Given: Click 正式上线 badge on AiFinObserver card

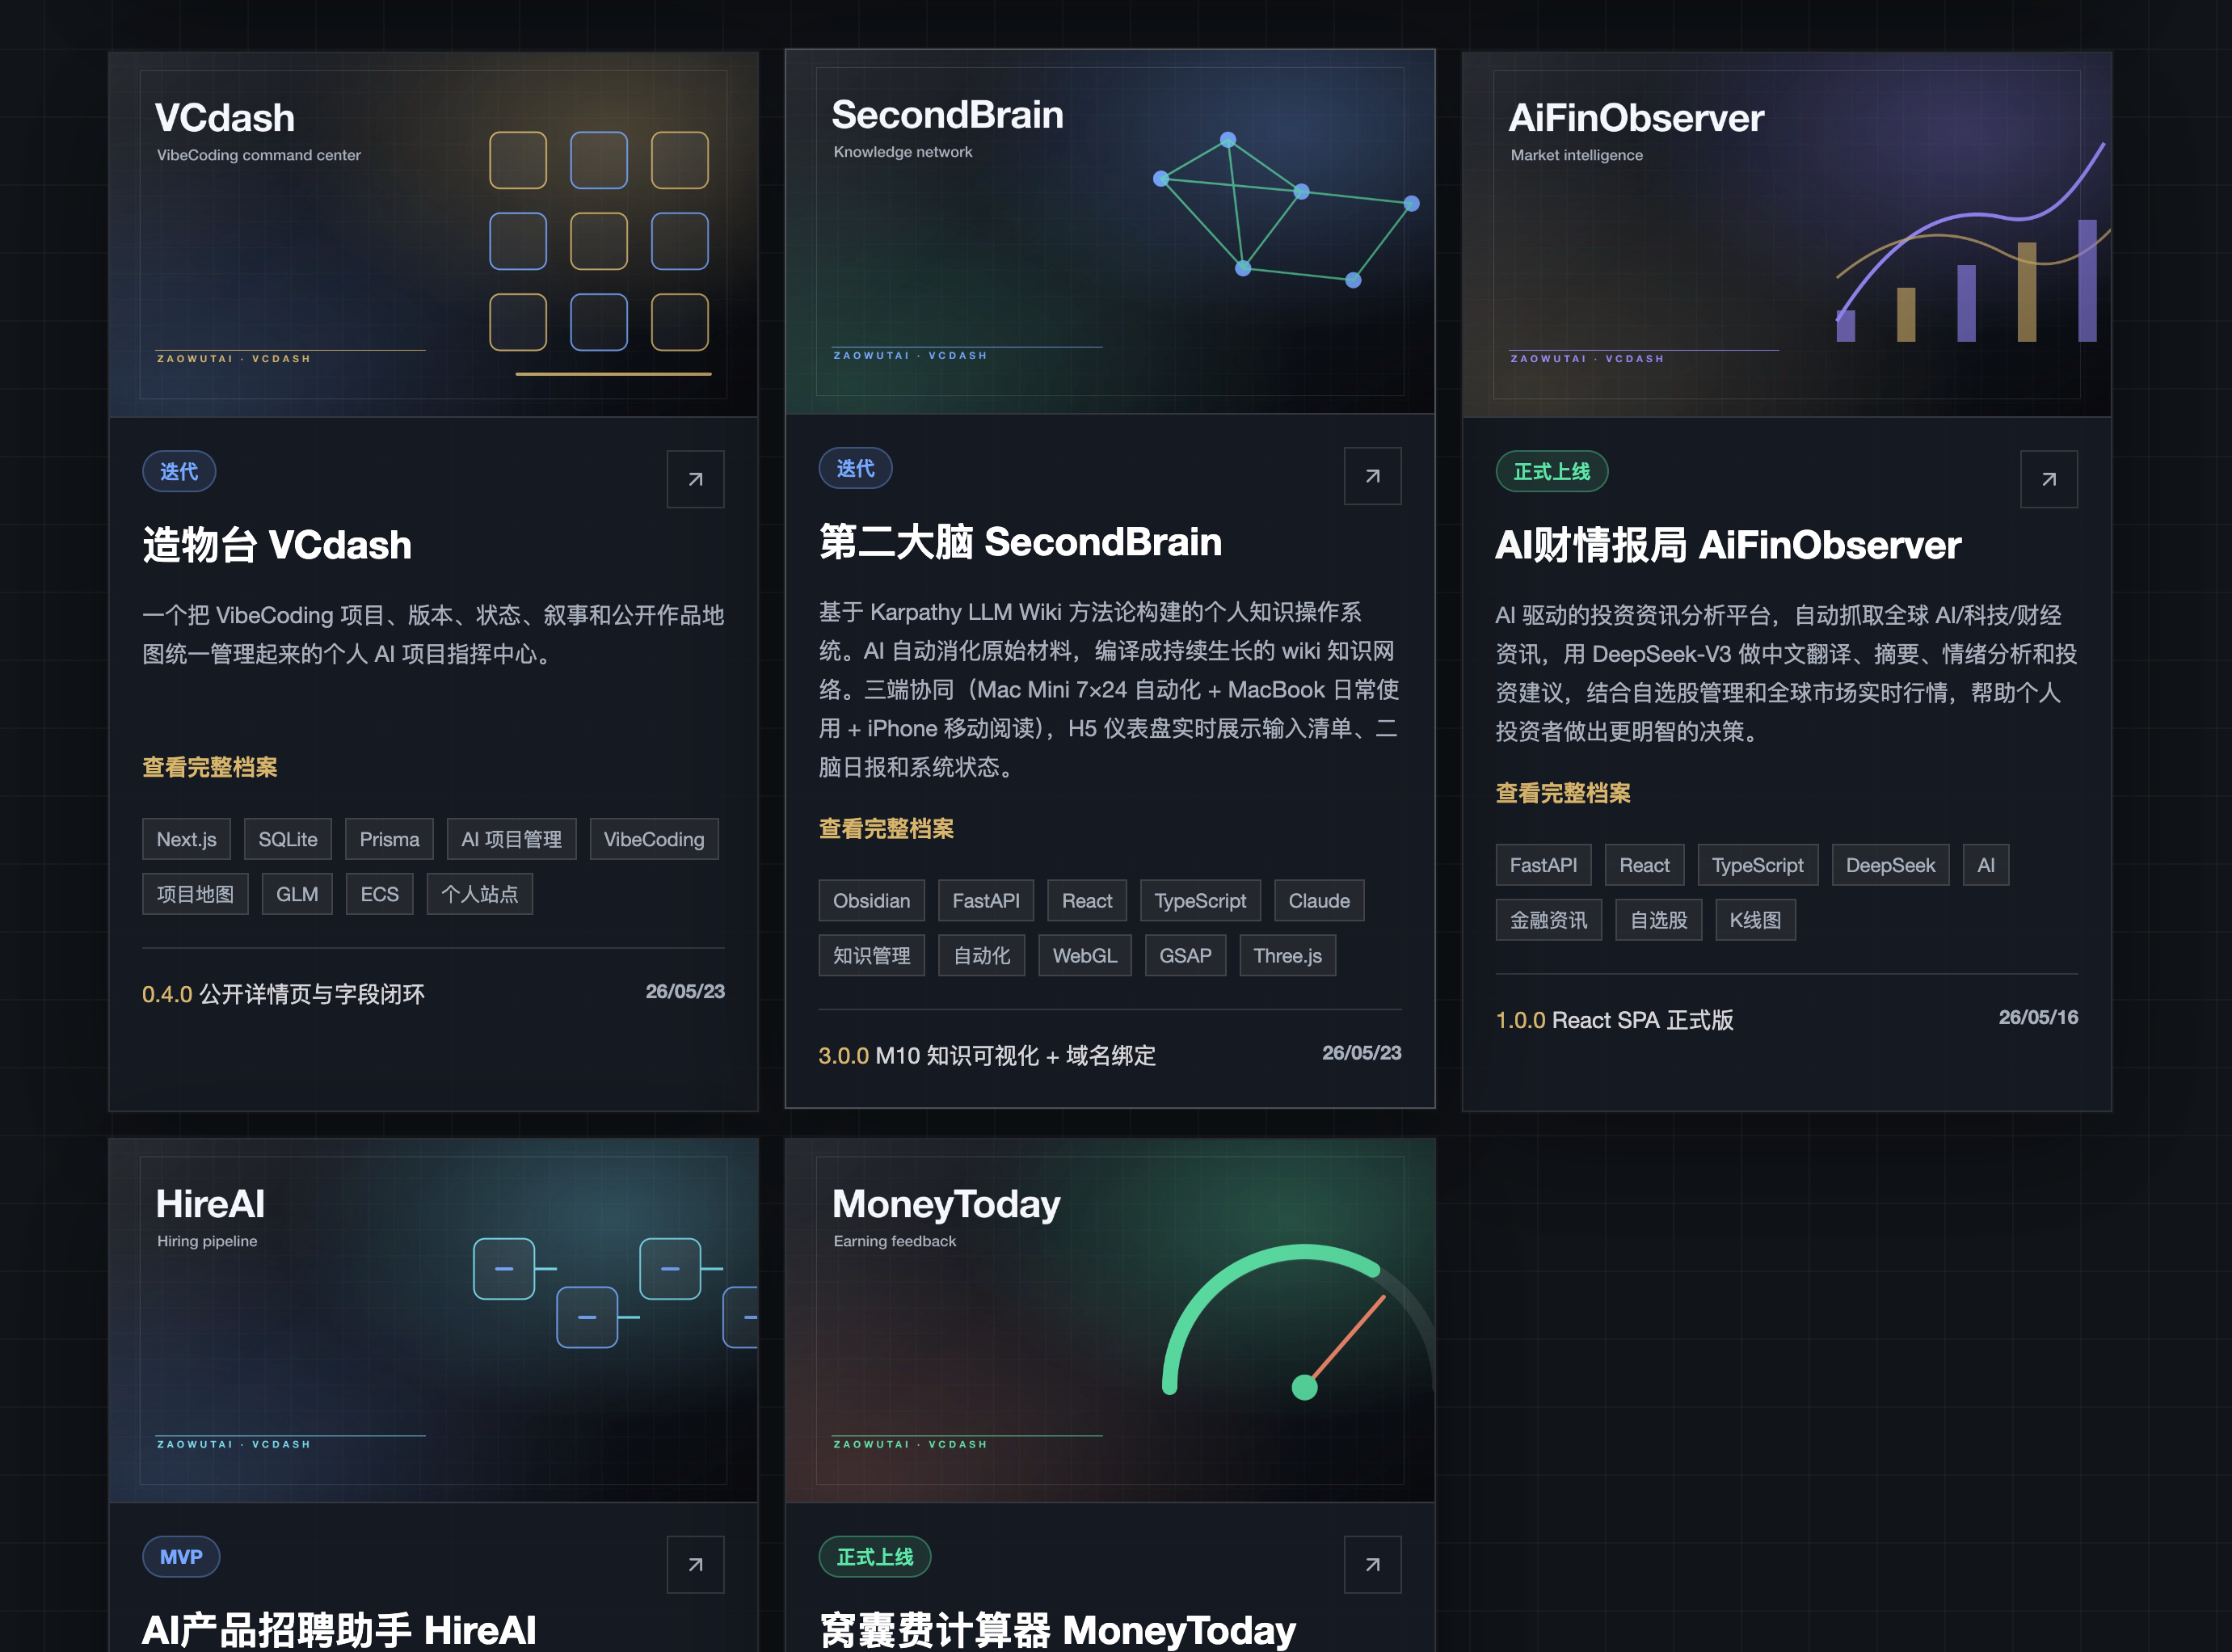Looking at the screenshot, I should pos(1552,471).
